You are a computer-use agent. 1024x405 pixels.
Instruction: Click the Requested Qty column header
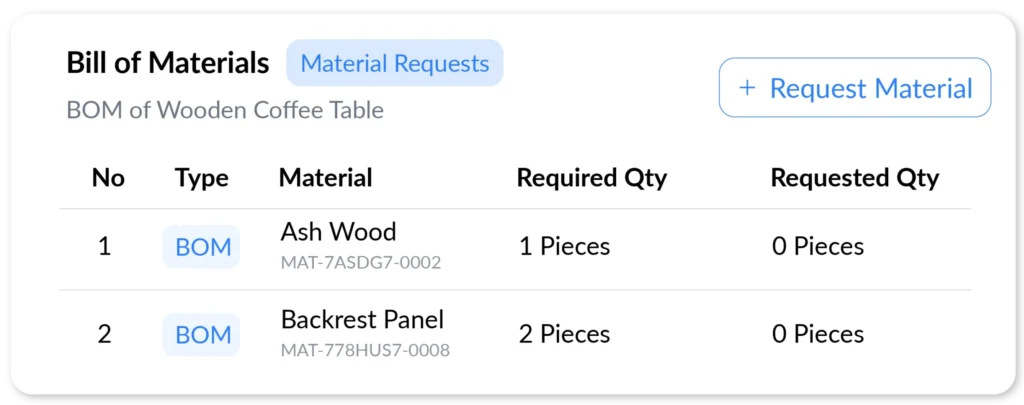(x=855, y=178)
